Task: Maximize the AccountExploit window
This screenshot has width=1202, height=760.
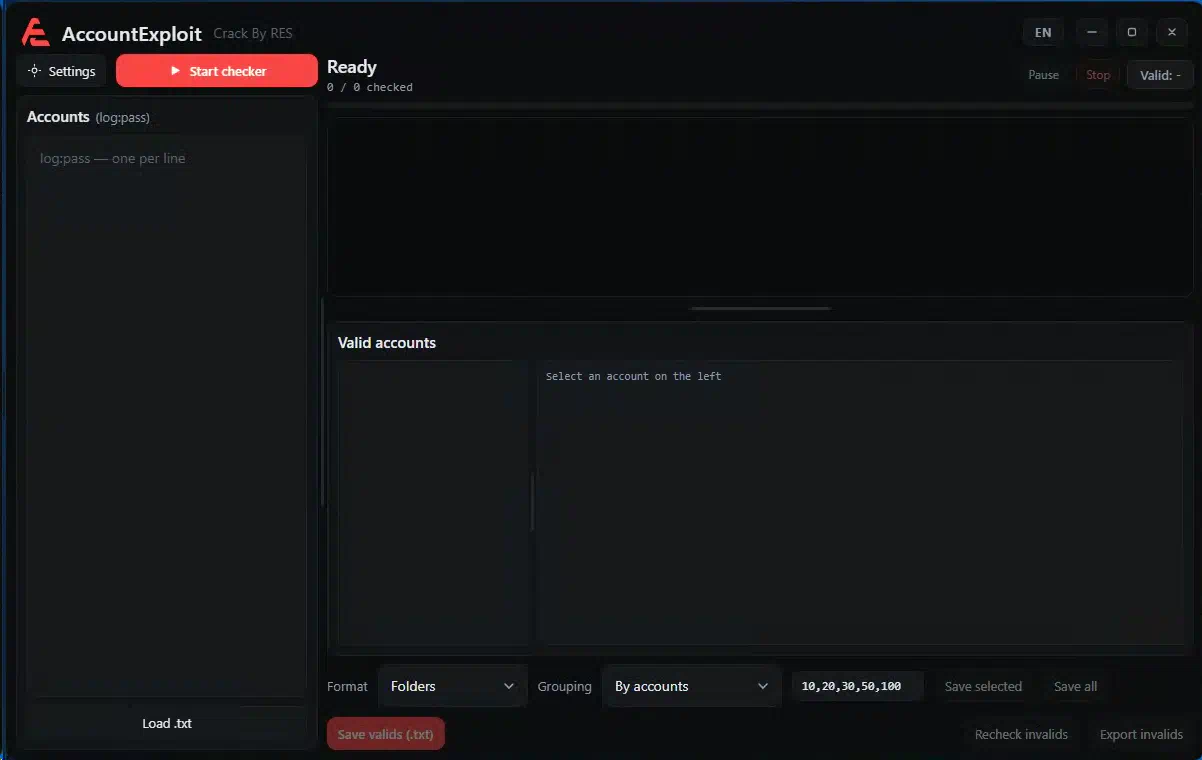Action: click(1132, 33)
